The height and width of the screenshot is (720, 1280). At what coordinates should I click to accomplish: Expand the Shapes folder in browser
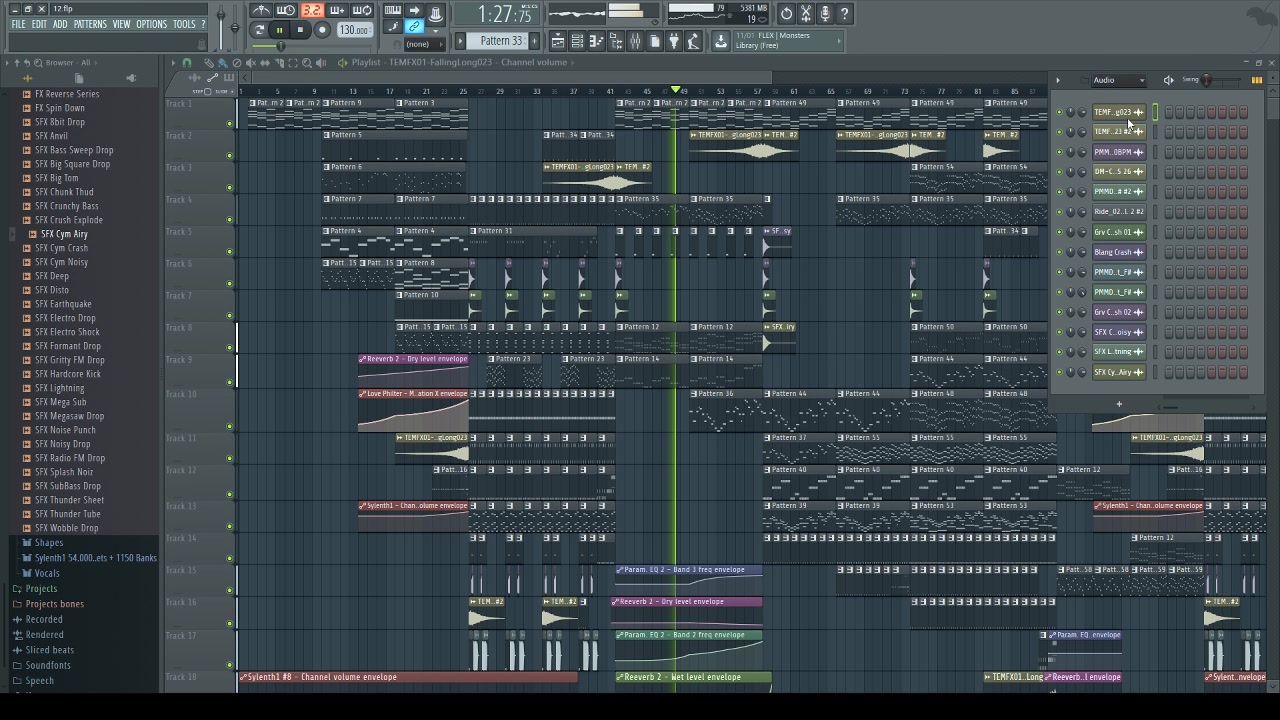pyautogui.click(x=49, y=543)
